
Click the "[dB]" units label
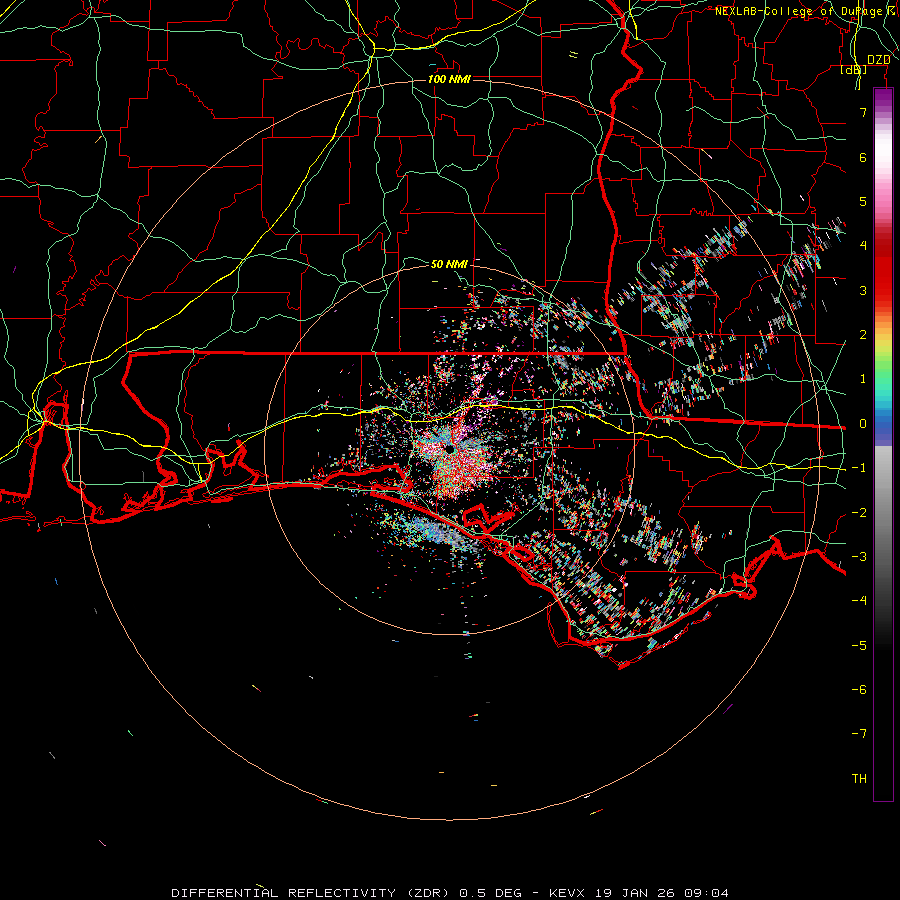(854, 69)
